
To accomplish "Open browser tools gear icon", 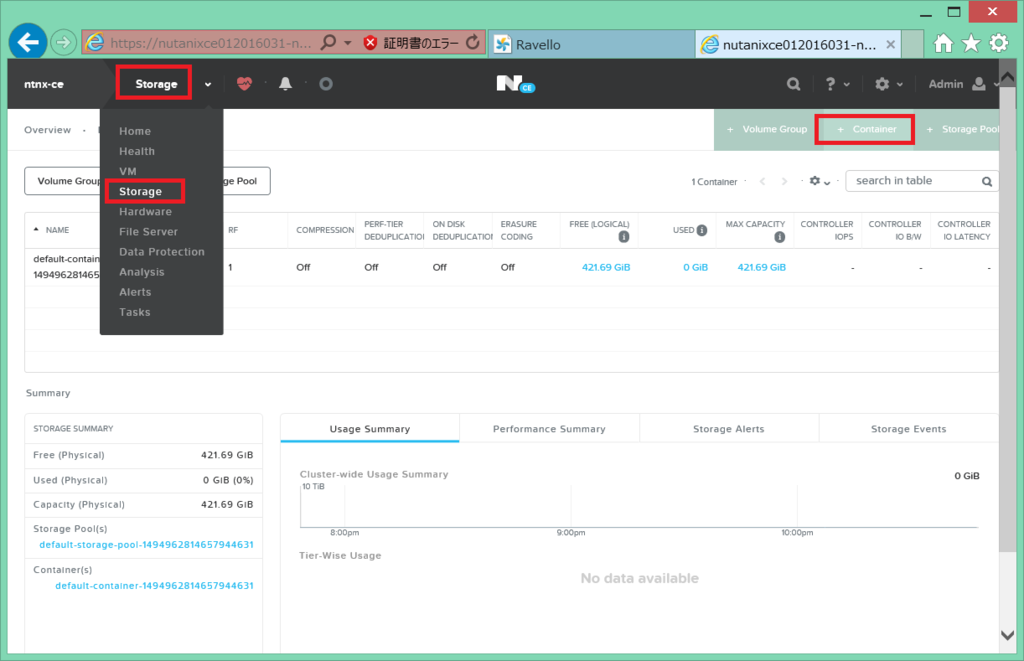I will click(x=999, y=44).
